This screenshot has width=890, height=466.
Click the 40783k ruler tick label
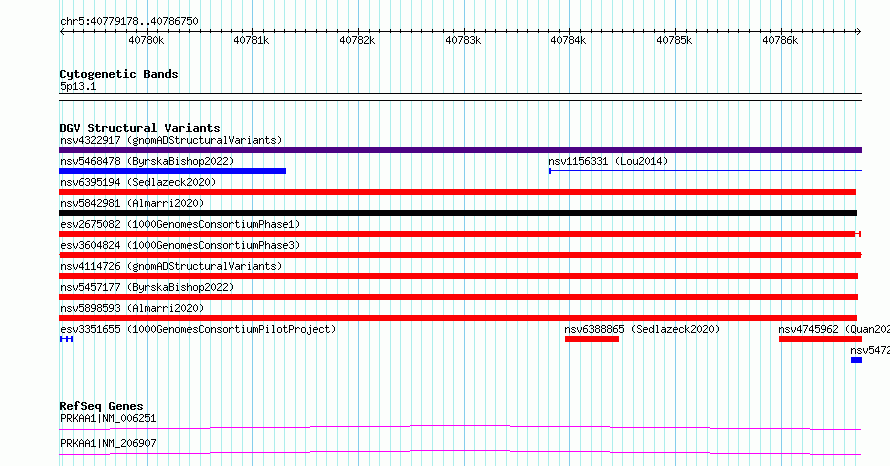463,40
